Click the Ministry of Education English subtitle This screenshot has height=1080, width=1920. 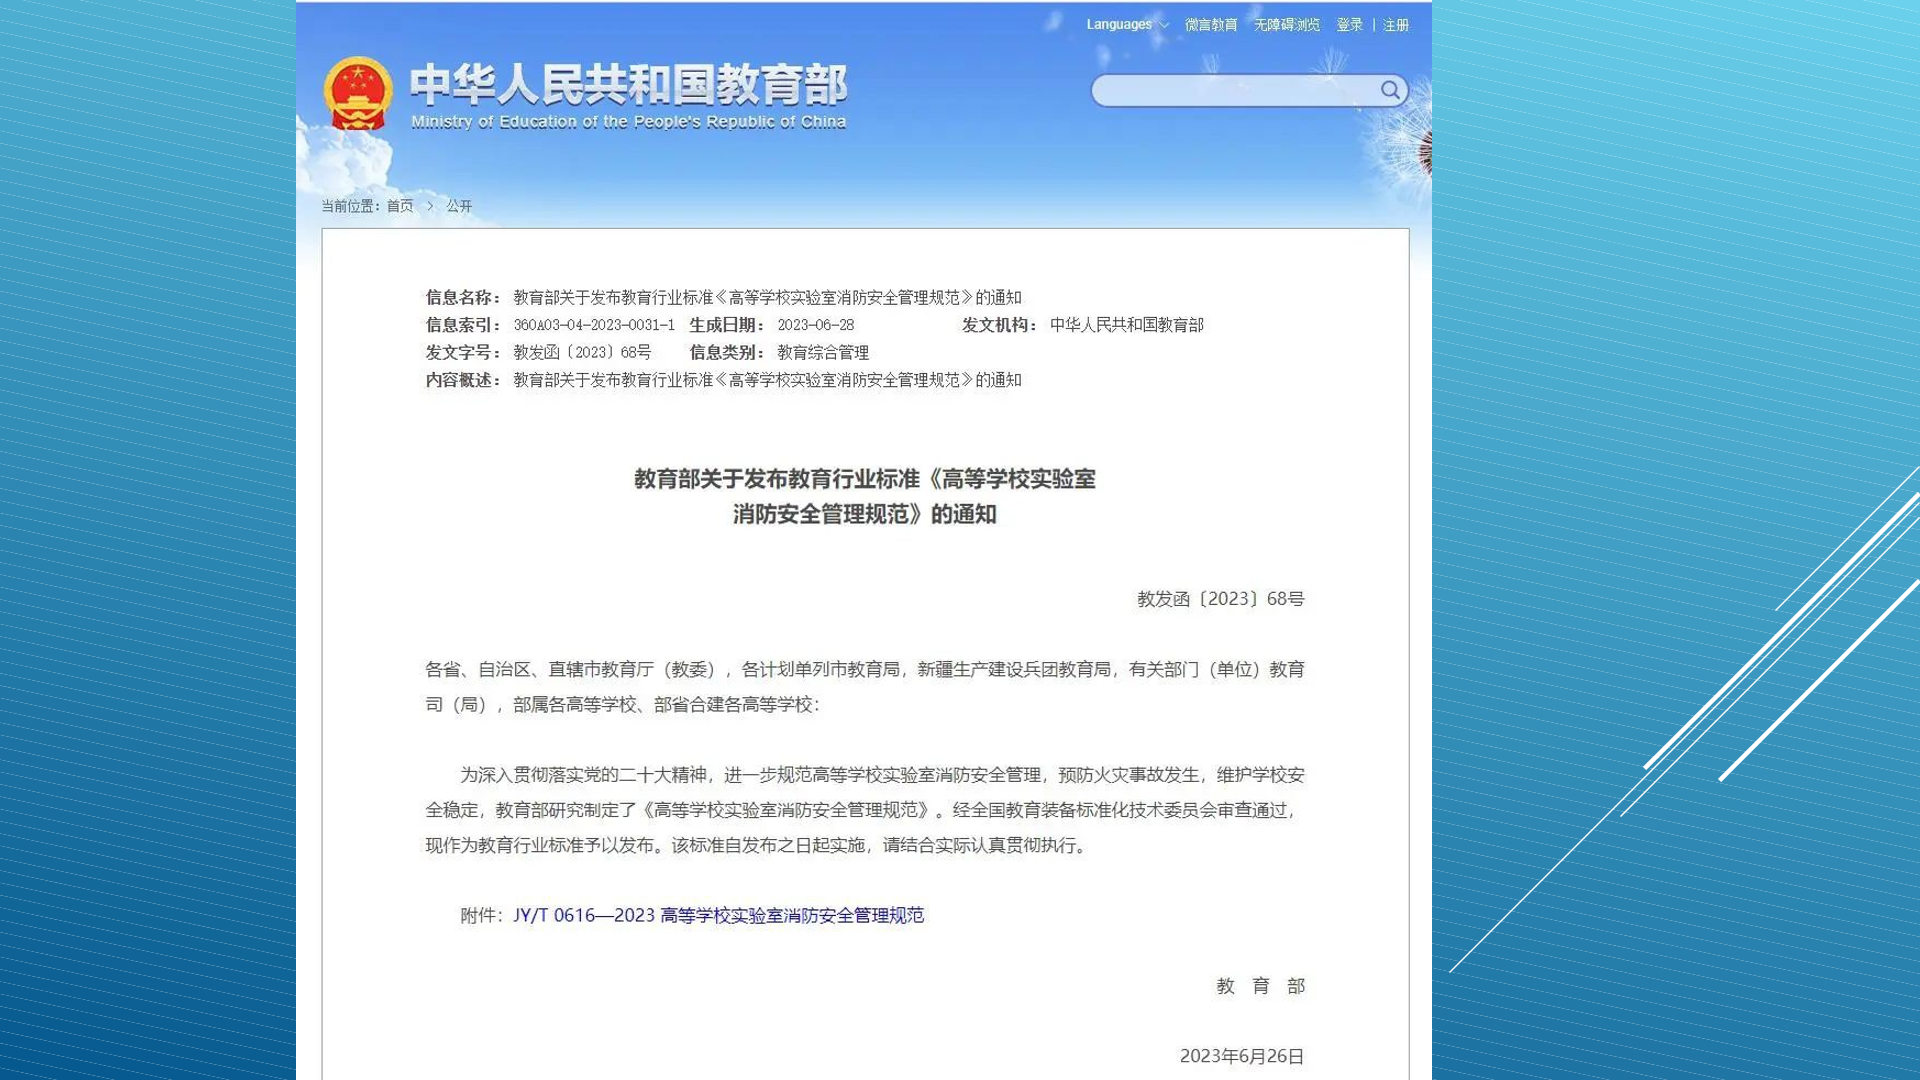coord(628,122)
